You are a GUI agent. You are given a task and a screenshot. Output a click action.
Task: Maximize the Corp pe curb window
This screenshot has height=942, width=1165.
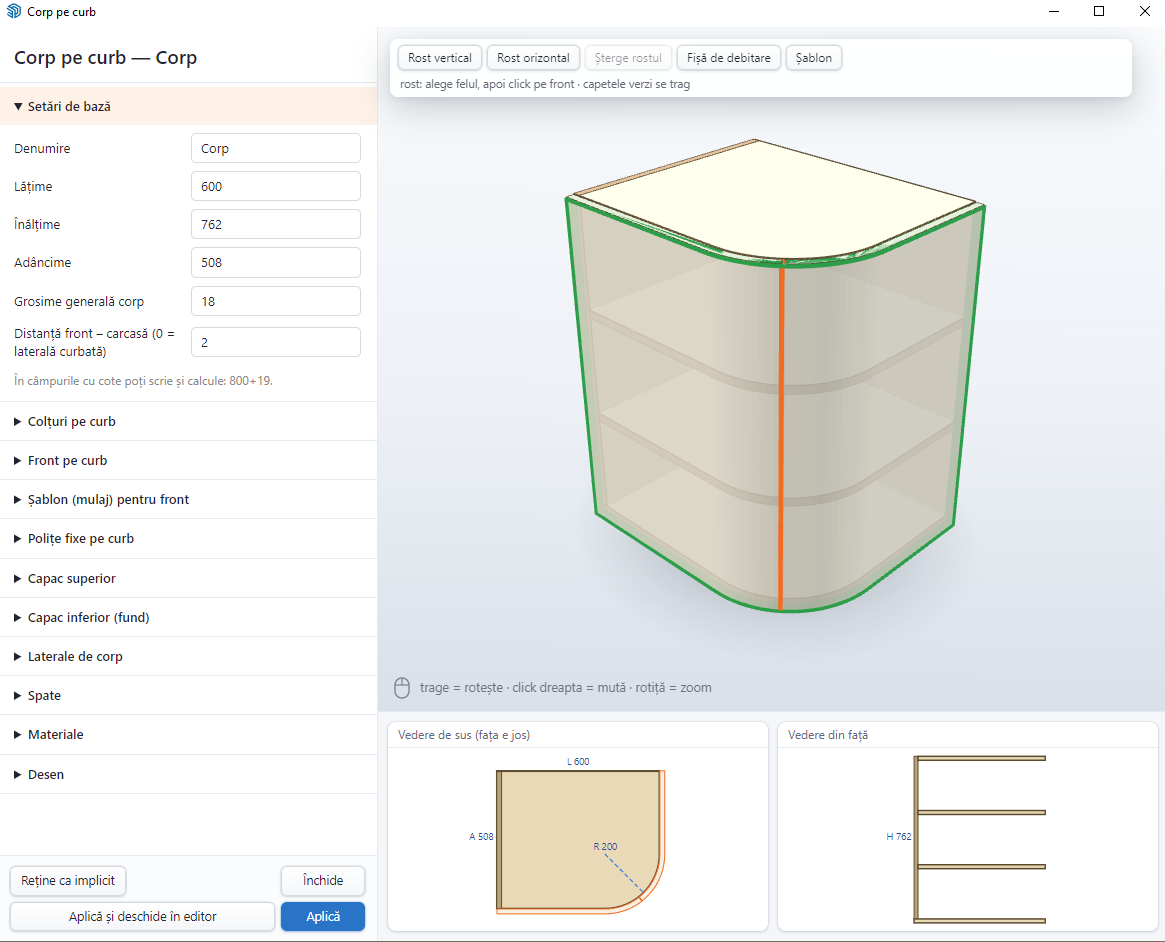[1099, 11]
